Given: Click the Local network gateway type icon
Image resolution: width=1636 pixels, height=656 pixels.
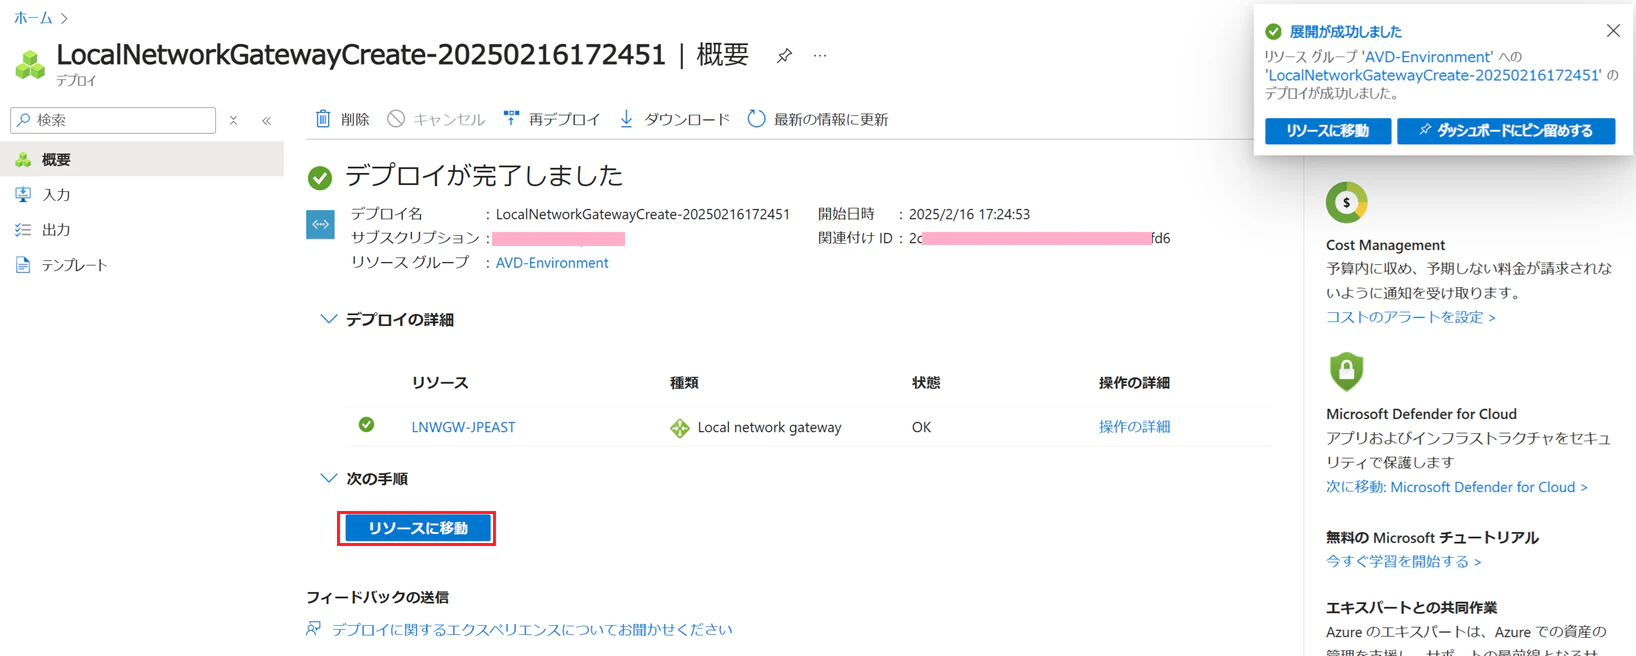Looking at the screenshot, I should click(x=680, y=428).
